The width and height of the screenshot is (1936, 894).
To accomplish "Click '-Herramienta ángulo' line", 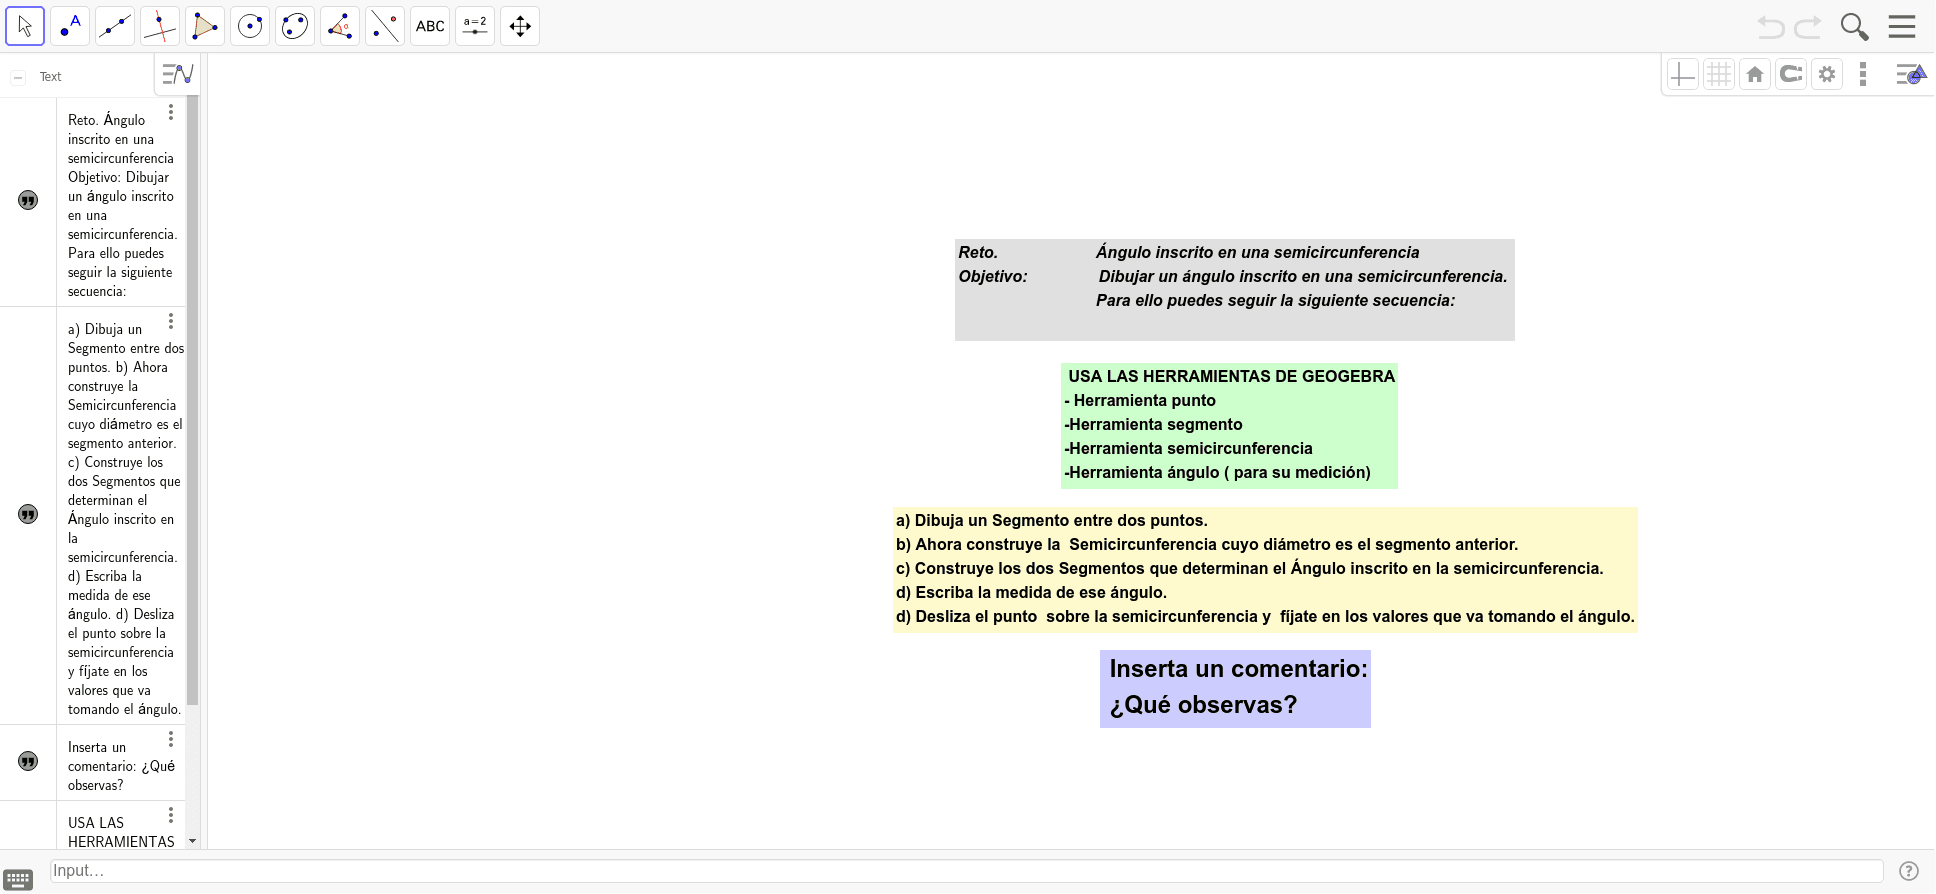I will coord(1217,472).
